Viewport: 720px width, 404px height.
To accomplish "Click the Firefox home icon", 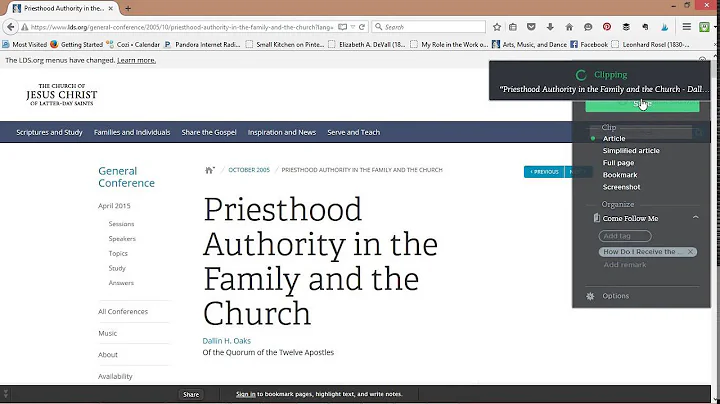I will pyautogui.click(x=568, y=27).
